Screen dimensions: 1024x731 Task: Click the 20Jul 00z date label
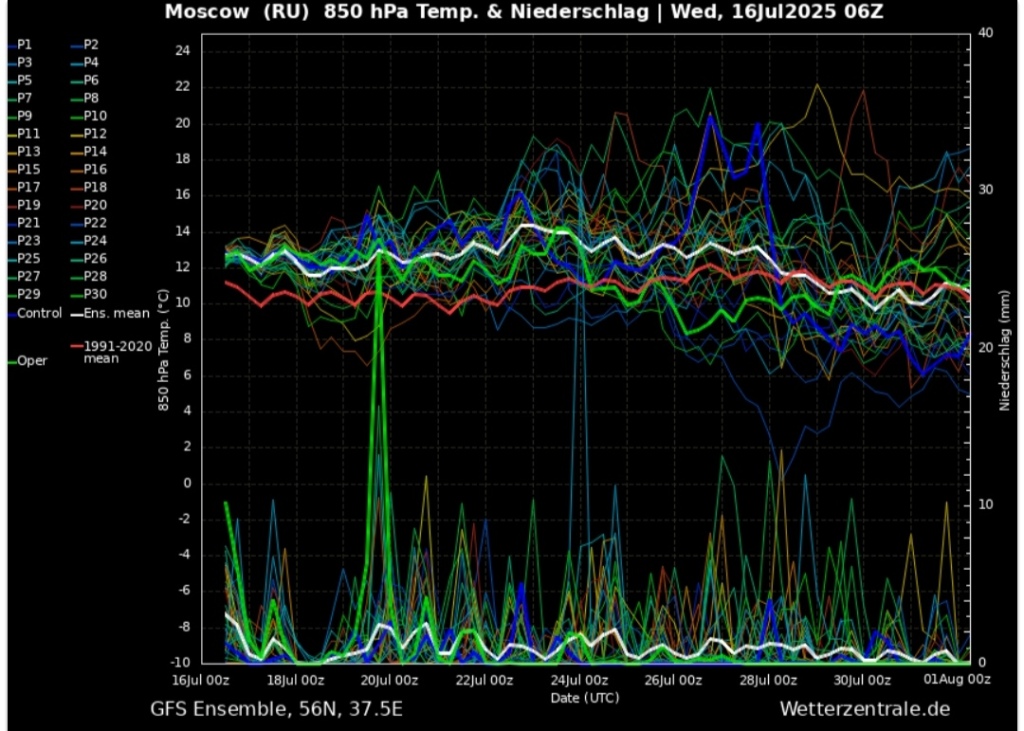389,681
